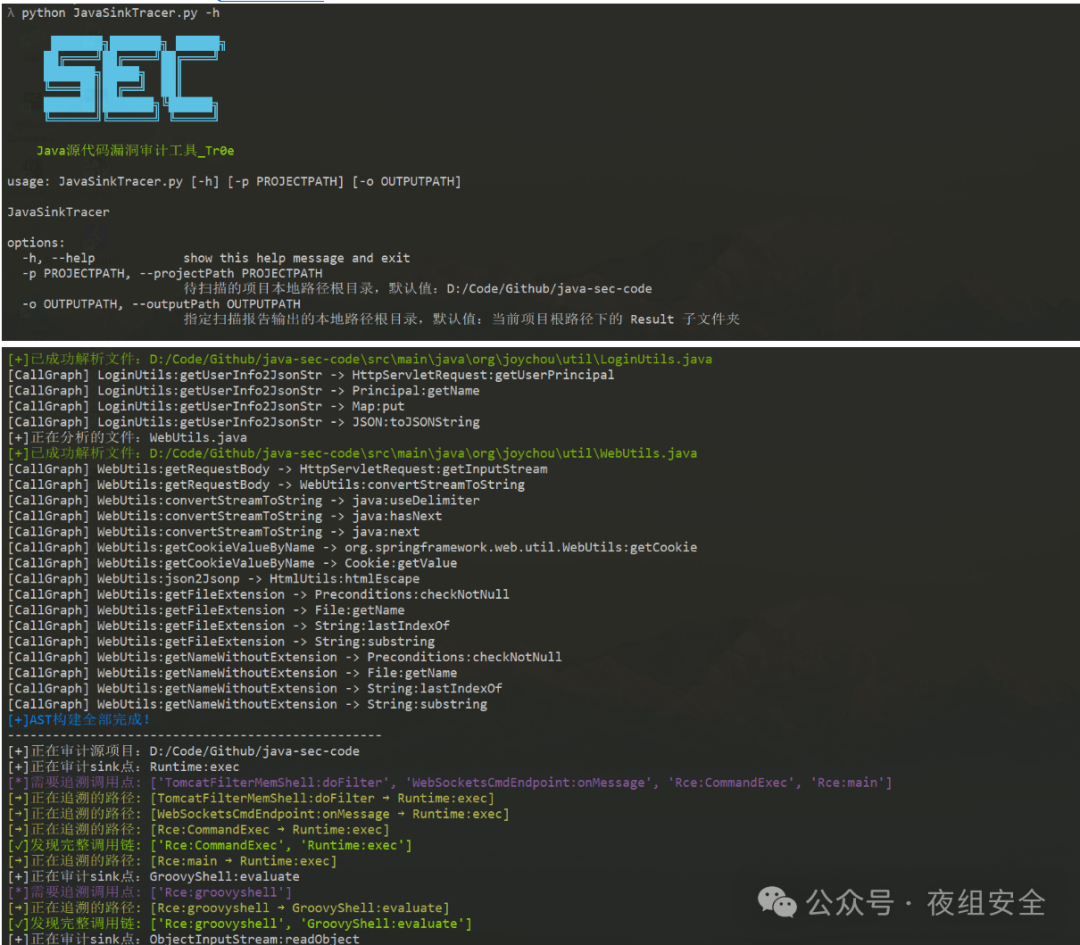1080x945 pixels.
Task: Click the word 'Result' in output path description
Action: (652, 319)
